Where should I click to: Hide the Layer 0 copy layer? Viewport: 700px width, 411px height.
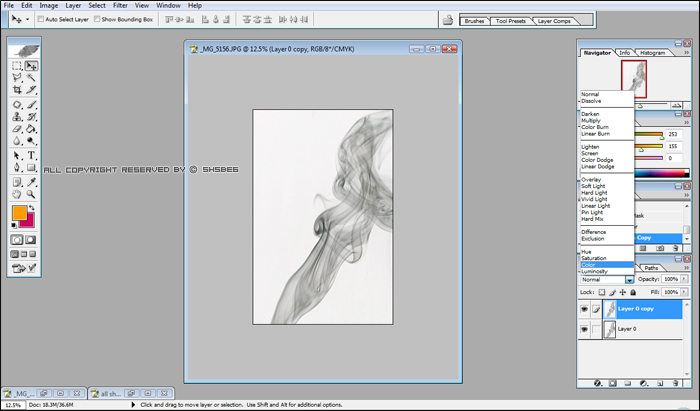[584, 309]
